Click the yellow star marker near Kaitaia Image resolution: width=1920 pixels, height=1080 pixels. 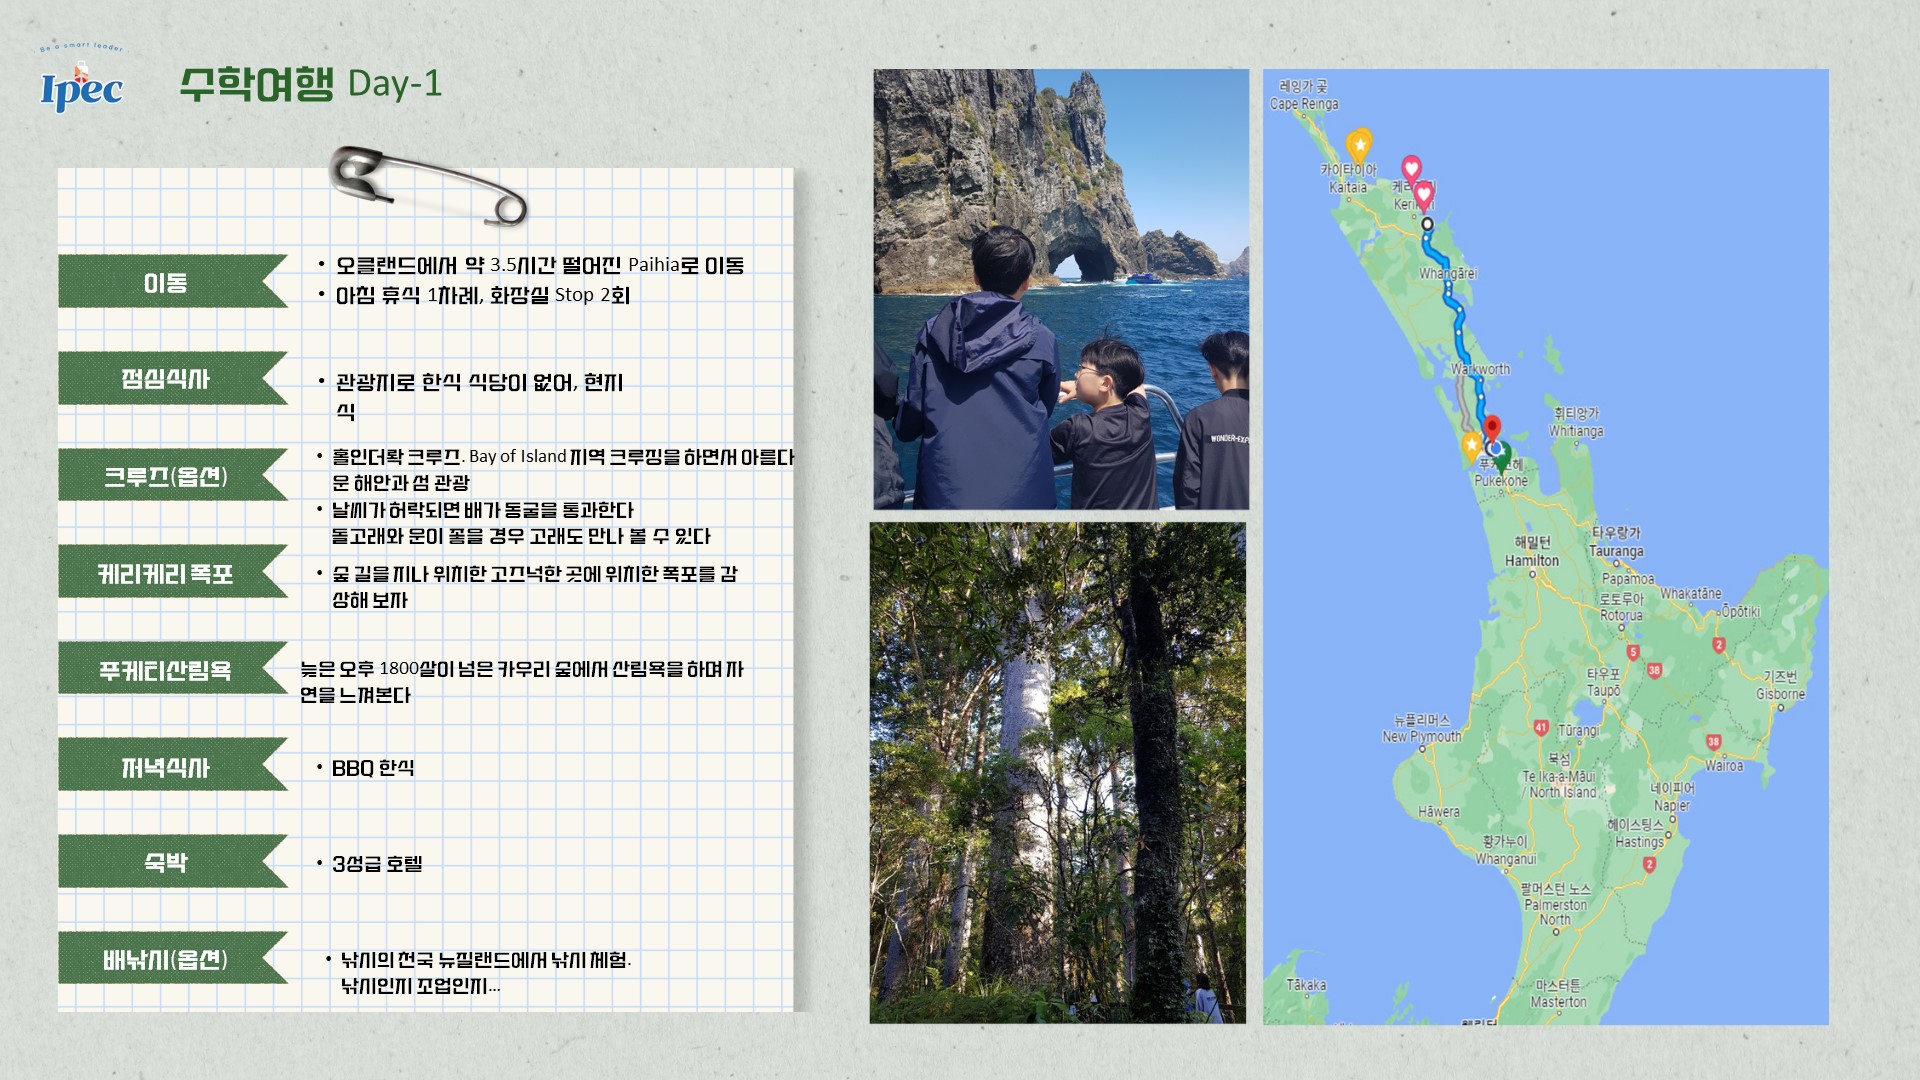pyautogui.click(x=1359, y=147)
